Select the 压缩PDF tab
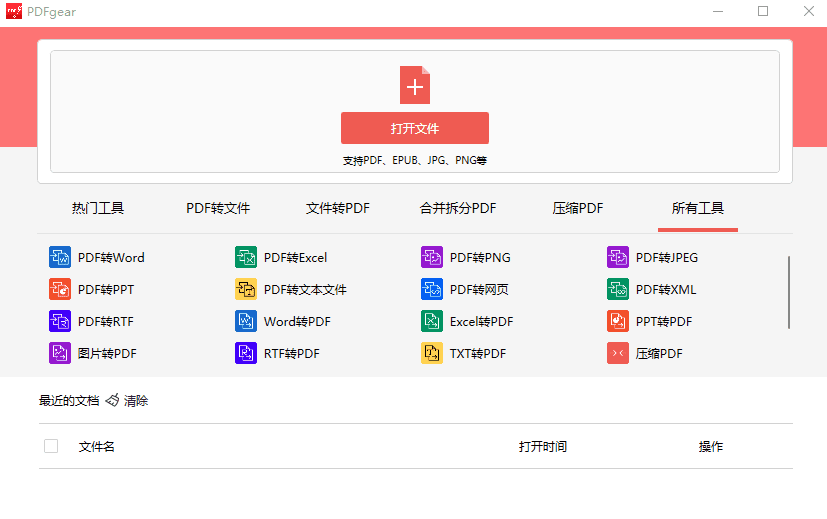This screenshot has height=519, width=827. [578, 209]
